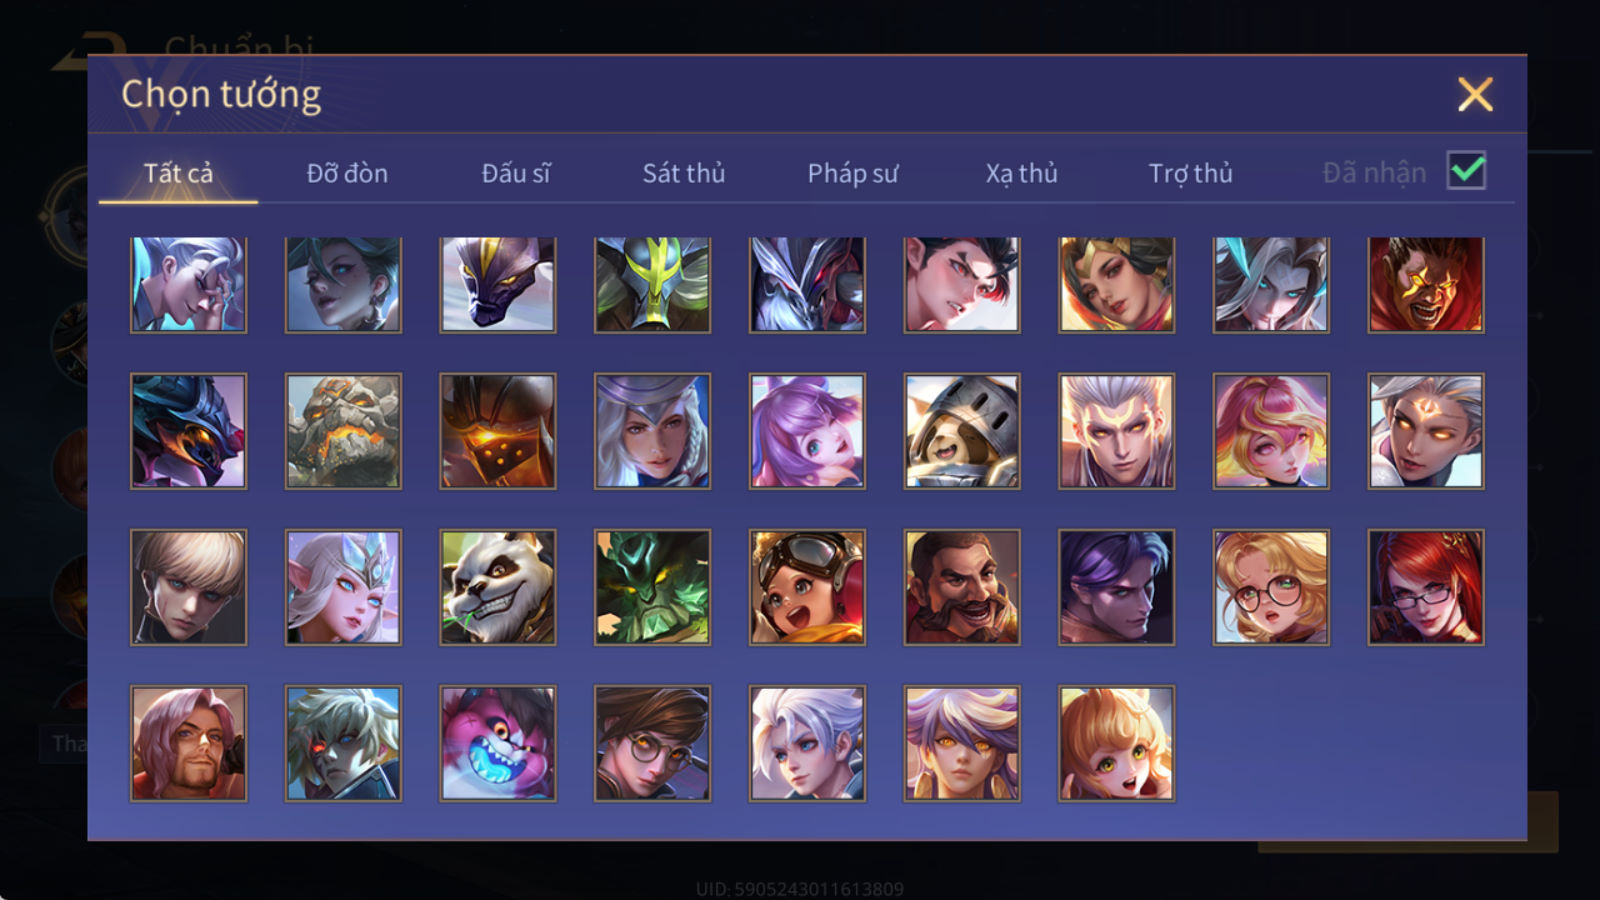1600x900 pixels.
Task: Select the grinning panda hero portrait
Action: (498, 587)
